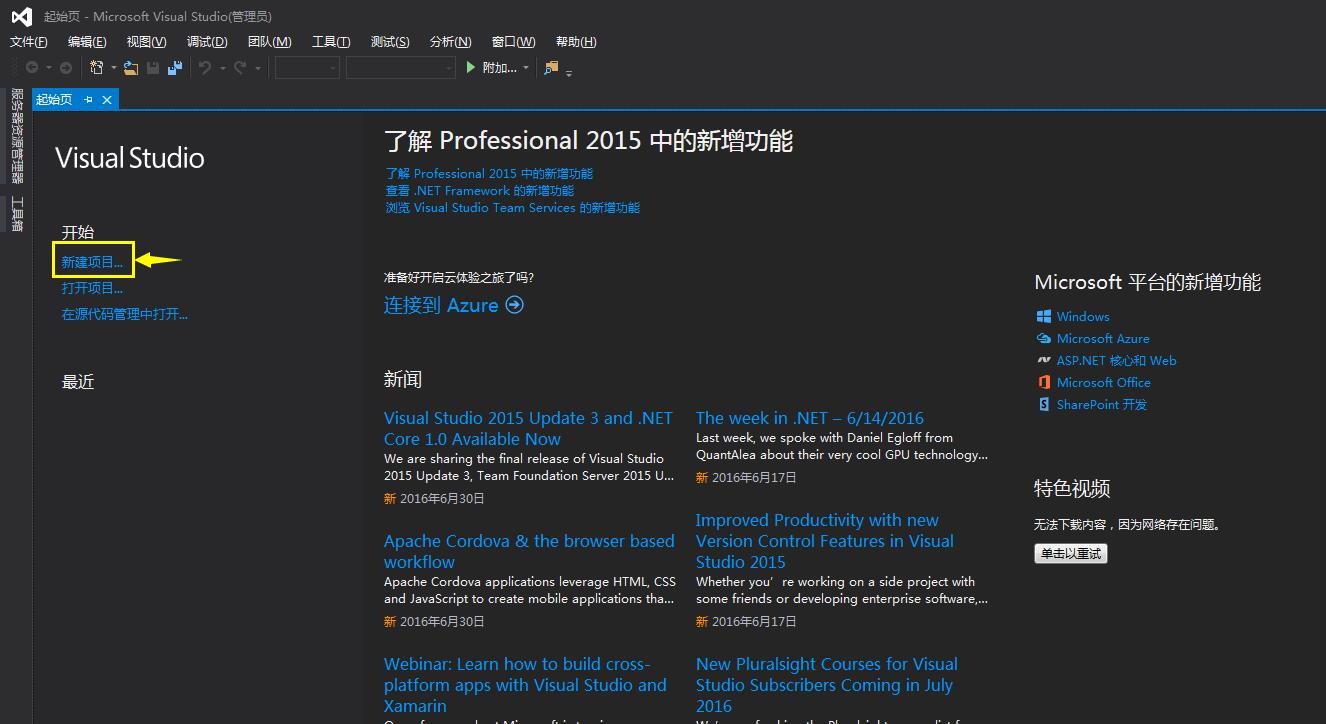Click the Find in Files toolbar icon

[551, 68]
